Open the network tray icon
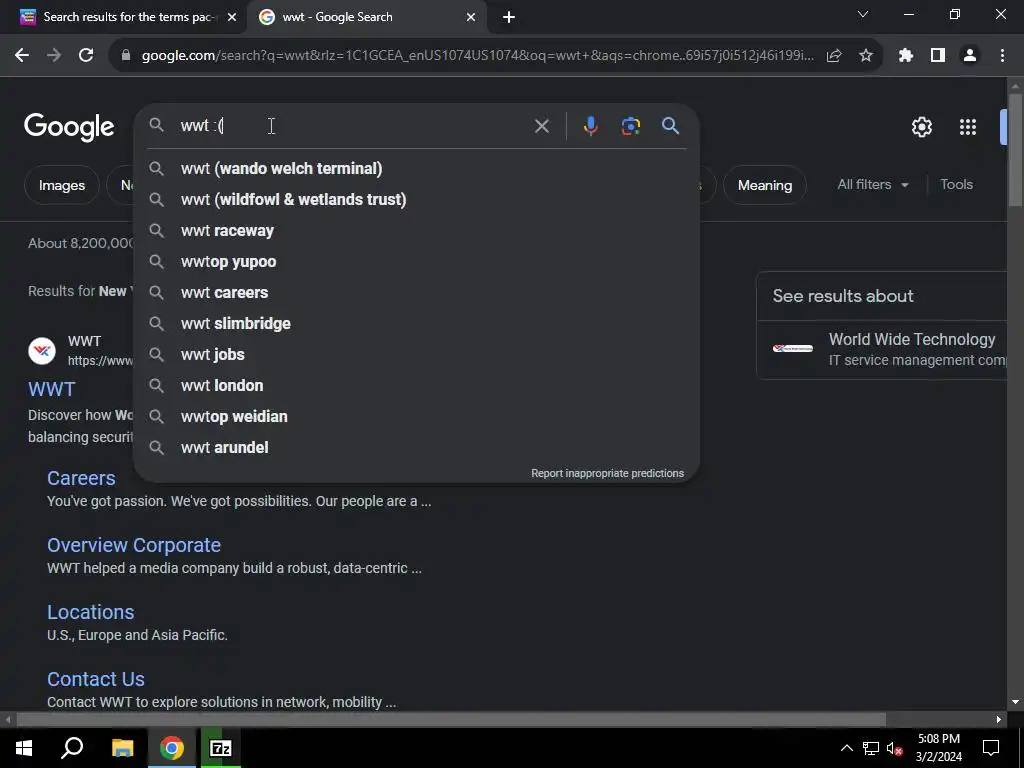 (871, 748)
